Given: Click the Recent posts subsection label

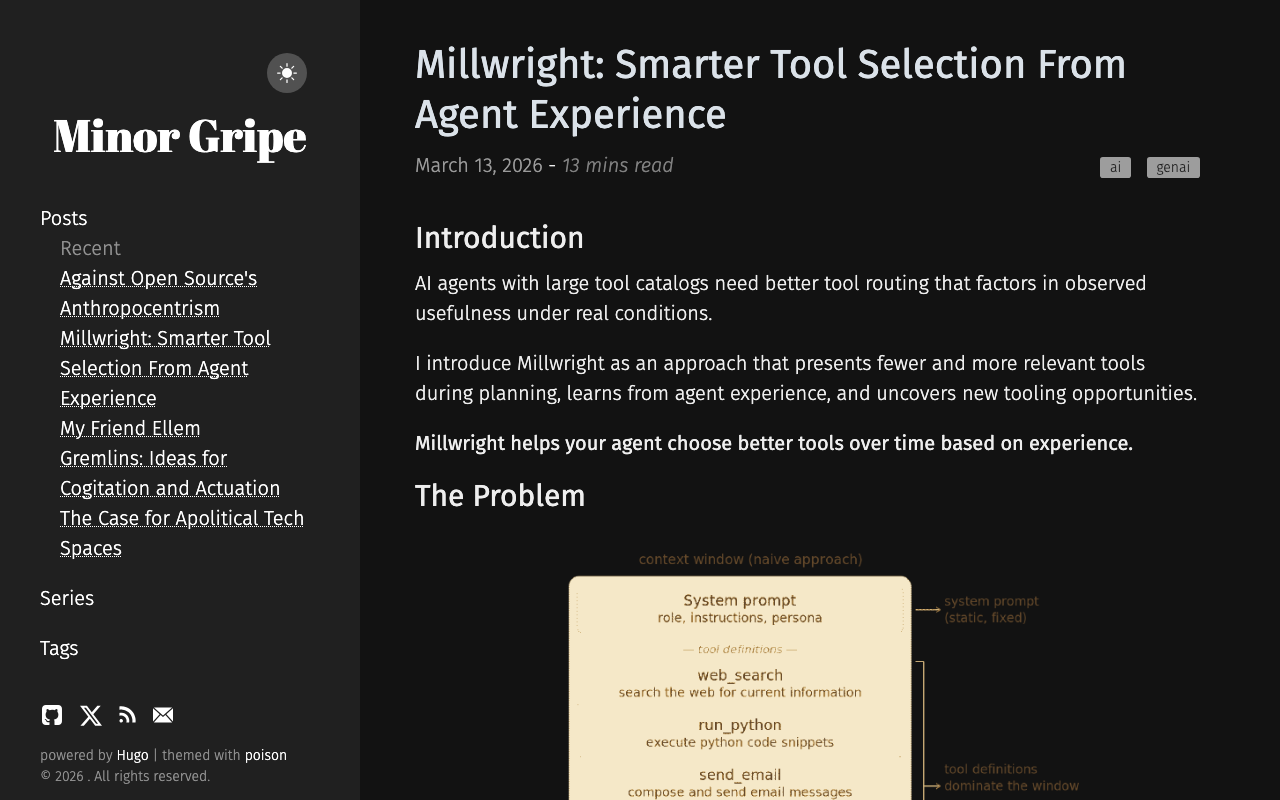Looking at the screenshot, I should pos(90,248).
